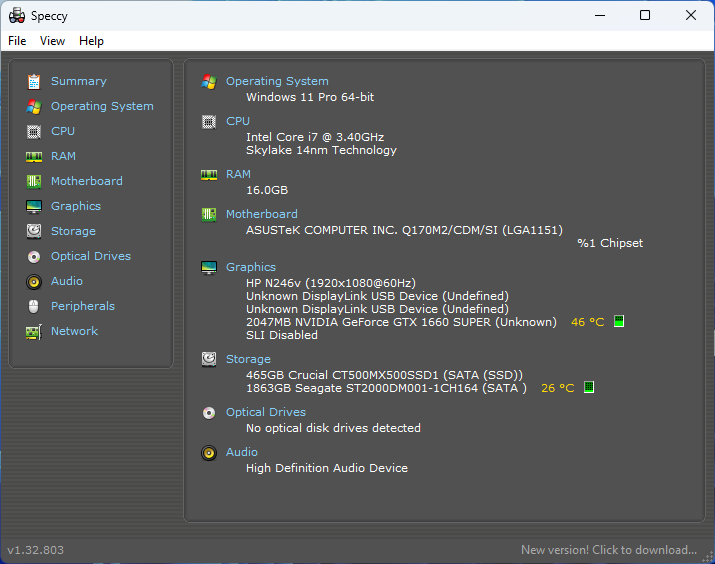Viewport: 715px width, 564px height.
Task: Click the Summary clipboard icon in sidebar
Action: 34,82
